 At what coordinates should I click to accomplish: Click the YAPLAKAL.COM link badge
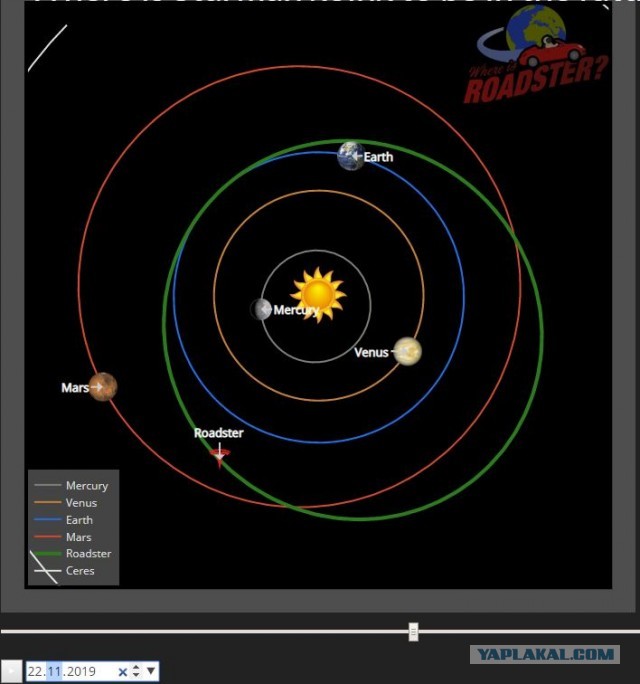pos(545,654)
